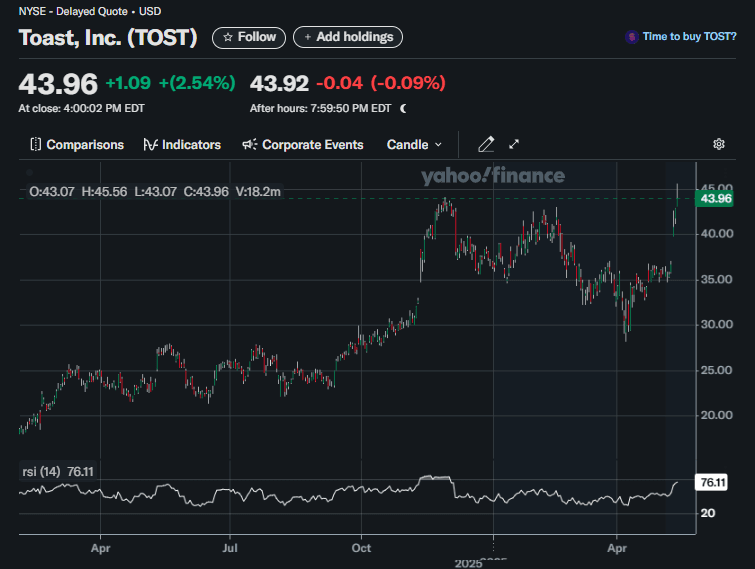Viewport: 755px width, 569px height.
Task: Open the Comparisons menu
Action: point(84,145)
